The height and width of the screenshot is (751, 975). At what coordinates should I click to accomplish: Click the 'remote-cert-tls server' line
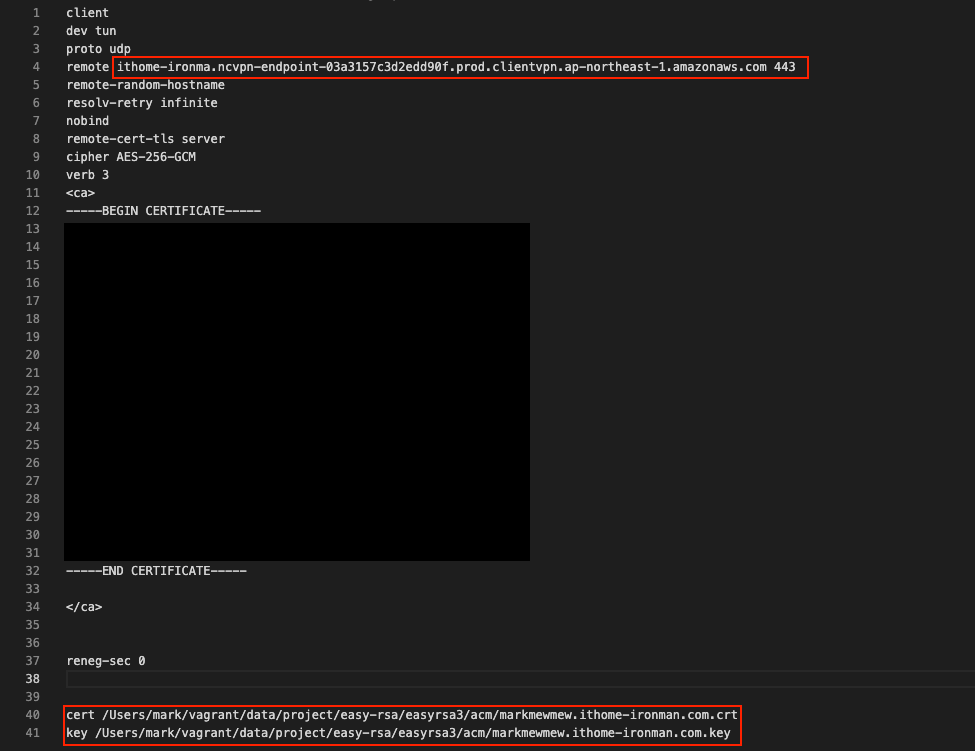(146, 139)
